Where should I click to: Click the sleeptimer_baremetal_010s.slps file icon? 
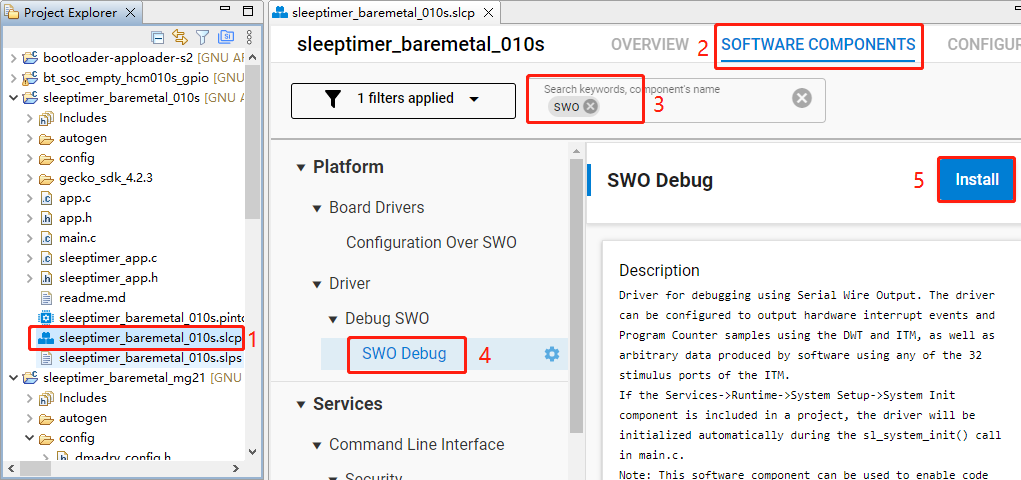coord(46,358)
